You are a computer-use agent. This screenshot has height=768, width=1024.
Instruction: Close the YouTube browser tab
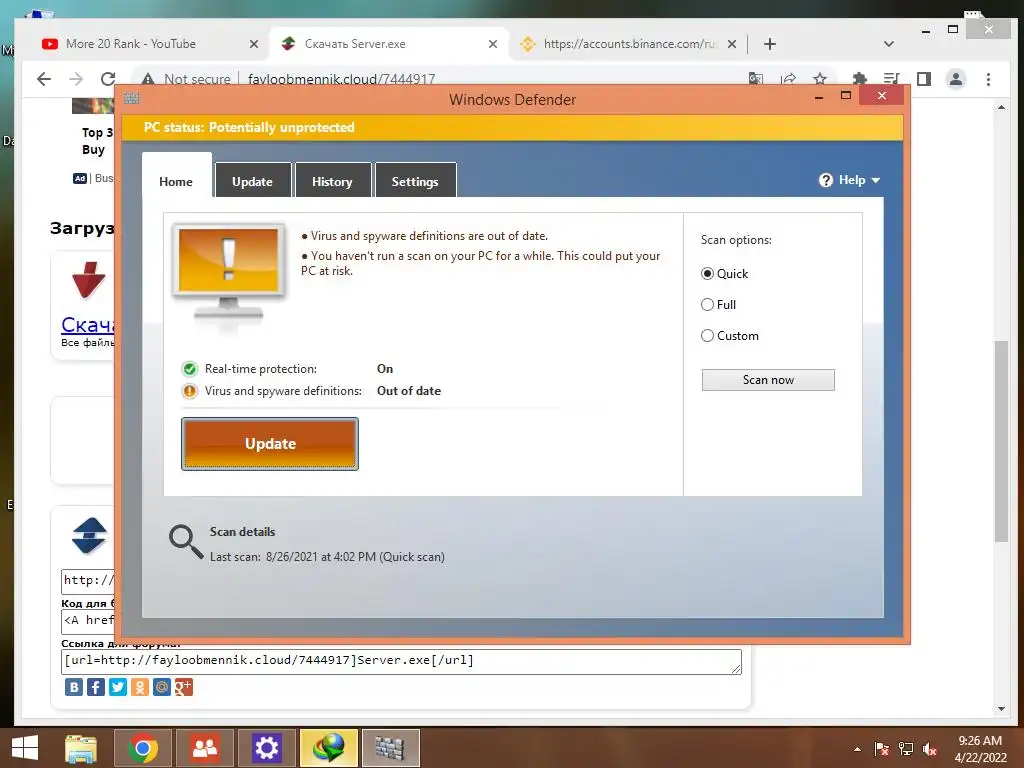(254, 44)
